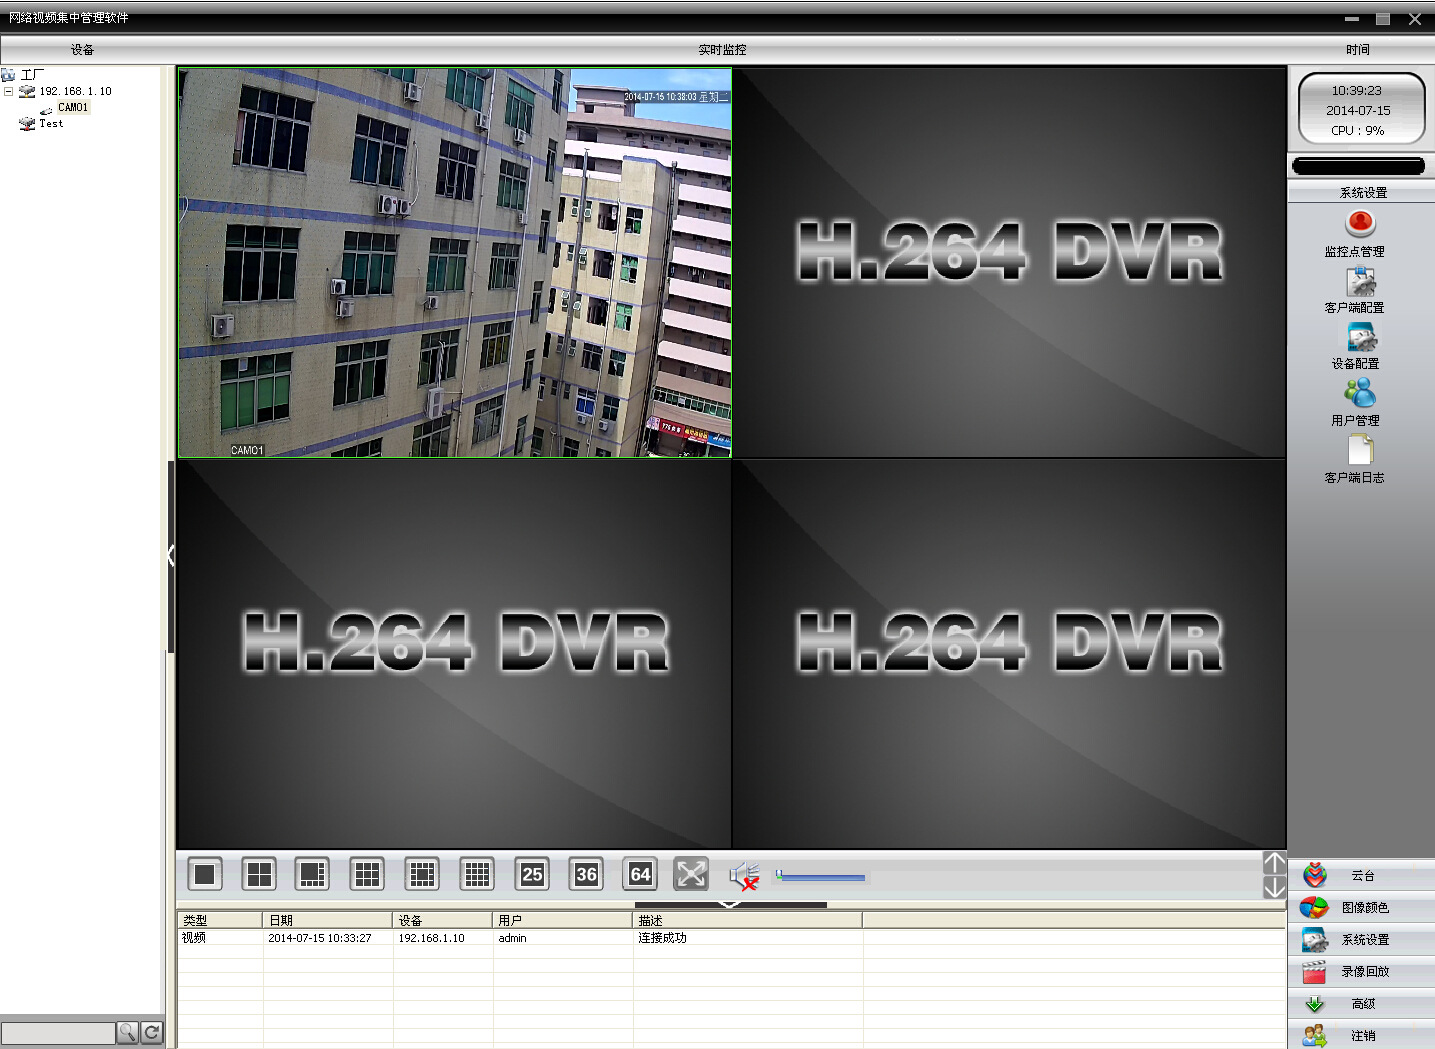Click the 设备 panel header
This screenshot has height=1049, width=1435.
tap(82, 50)
